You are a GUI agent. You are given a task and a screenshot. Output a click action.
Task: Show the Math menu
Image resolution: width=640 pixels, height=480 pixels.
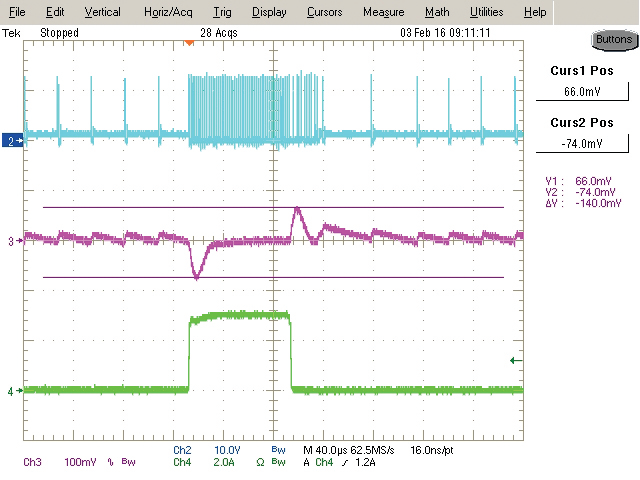[x=436, y=12]
